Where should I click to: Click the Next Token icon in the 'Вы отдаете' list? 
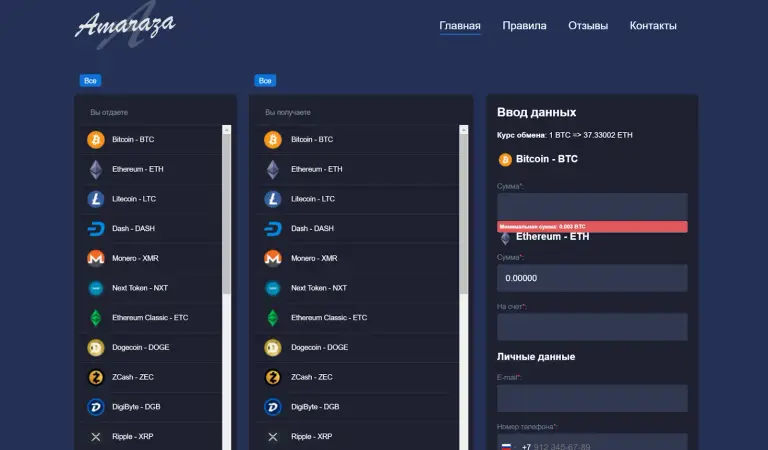click(x=96, y=288)
